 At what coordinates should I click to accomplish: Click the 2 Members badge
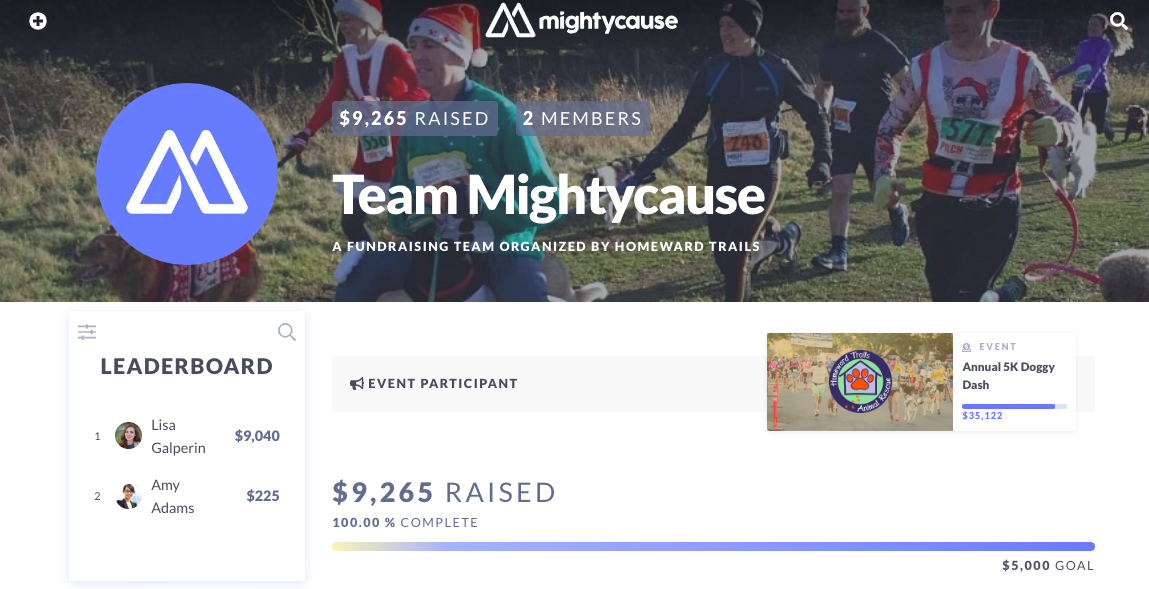point(583,119)
